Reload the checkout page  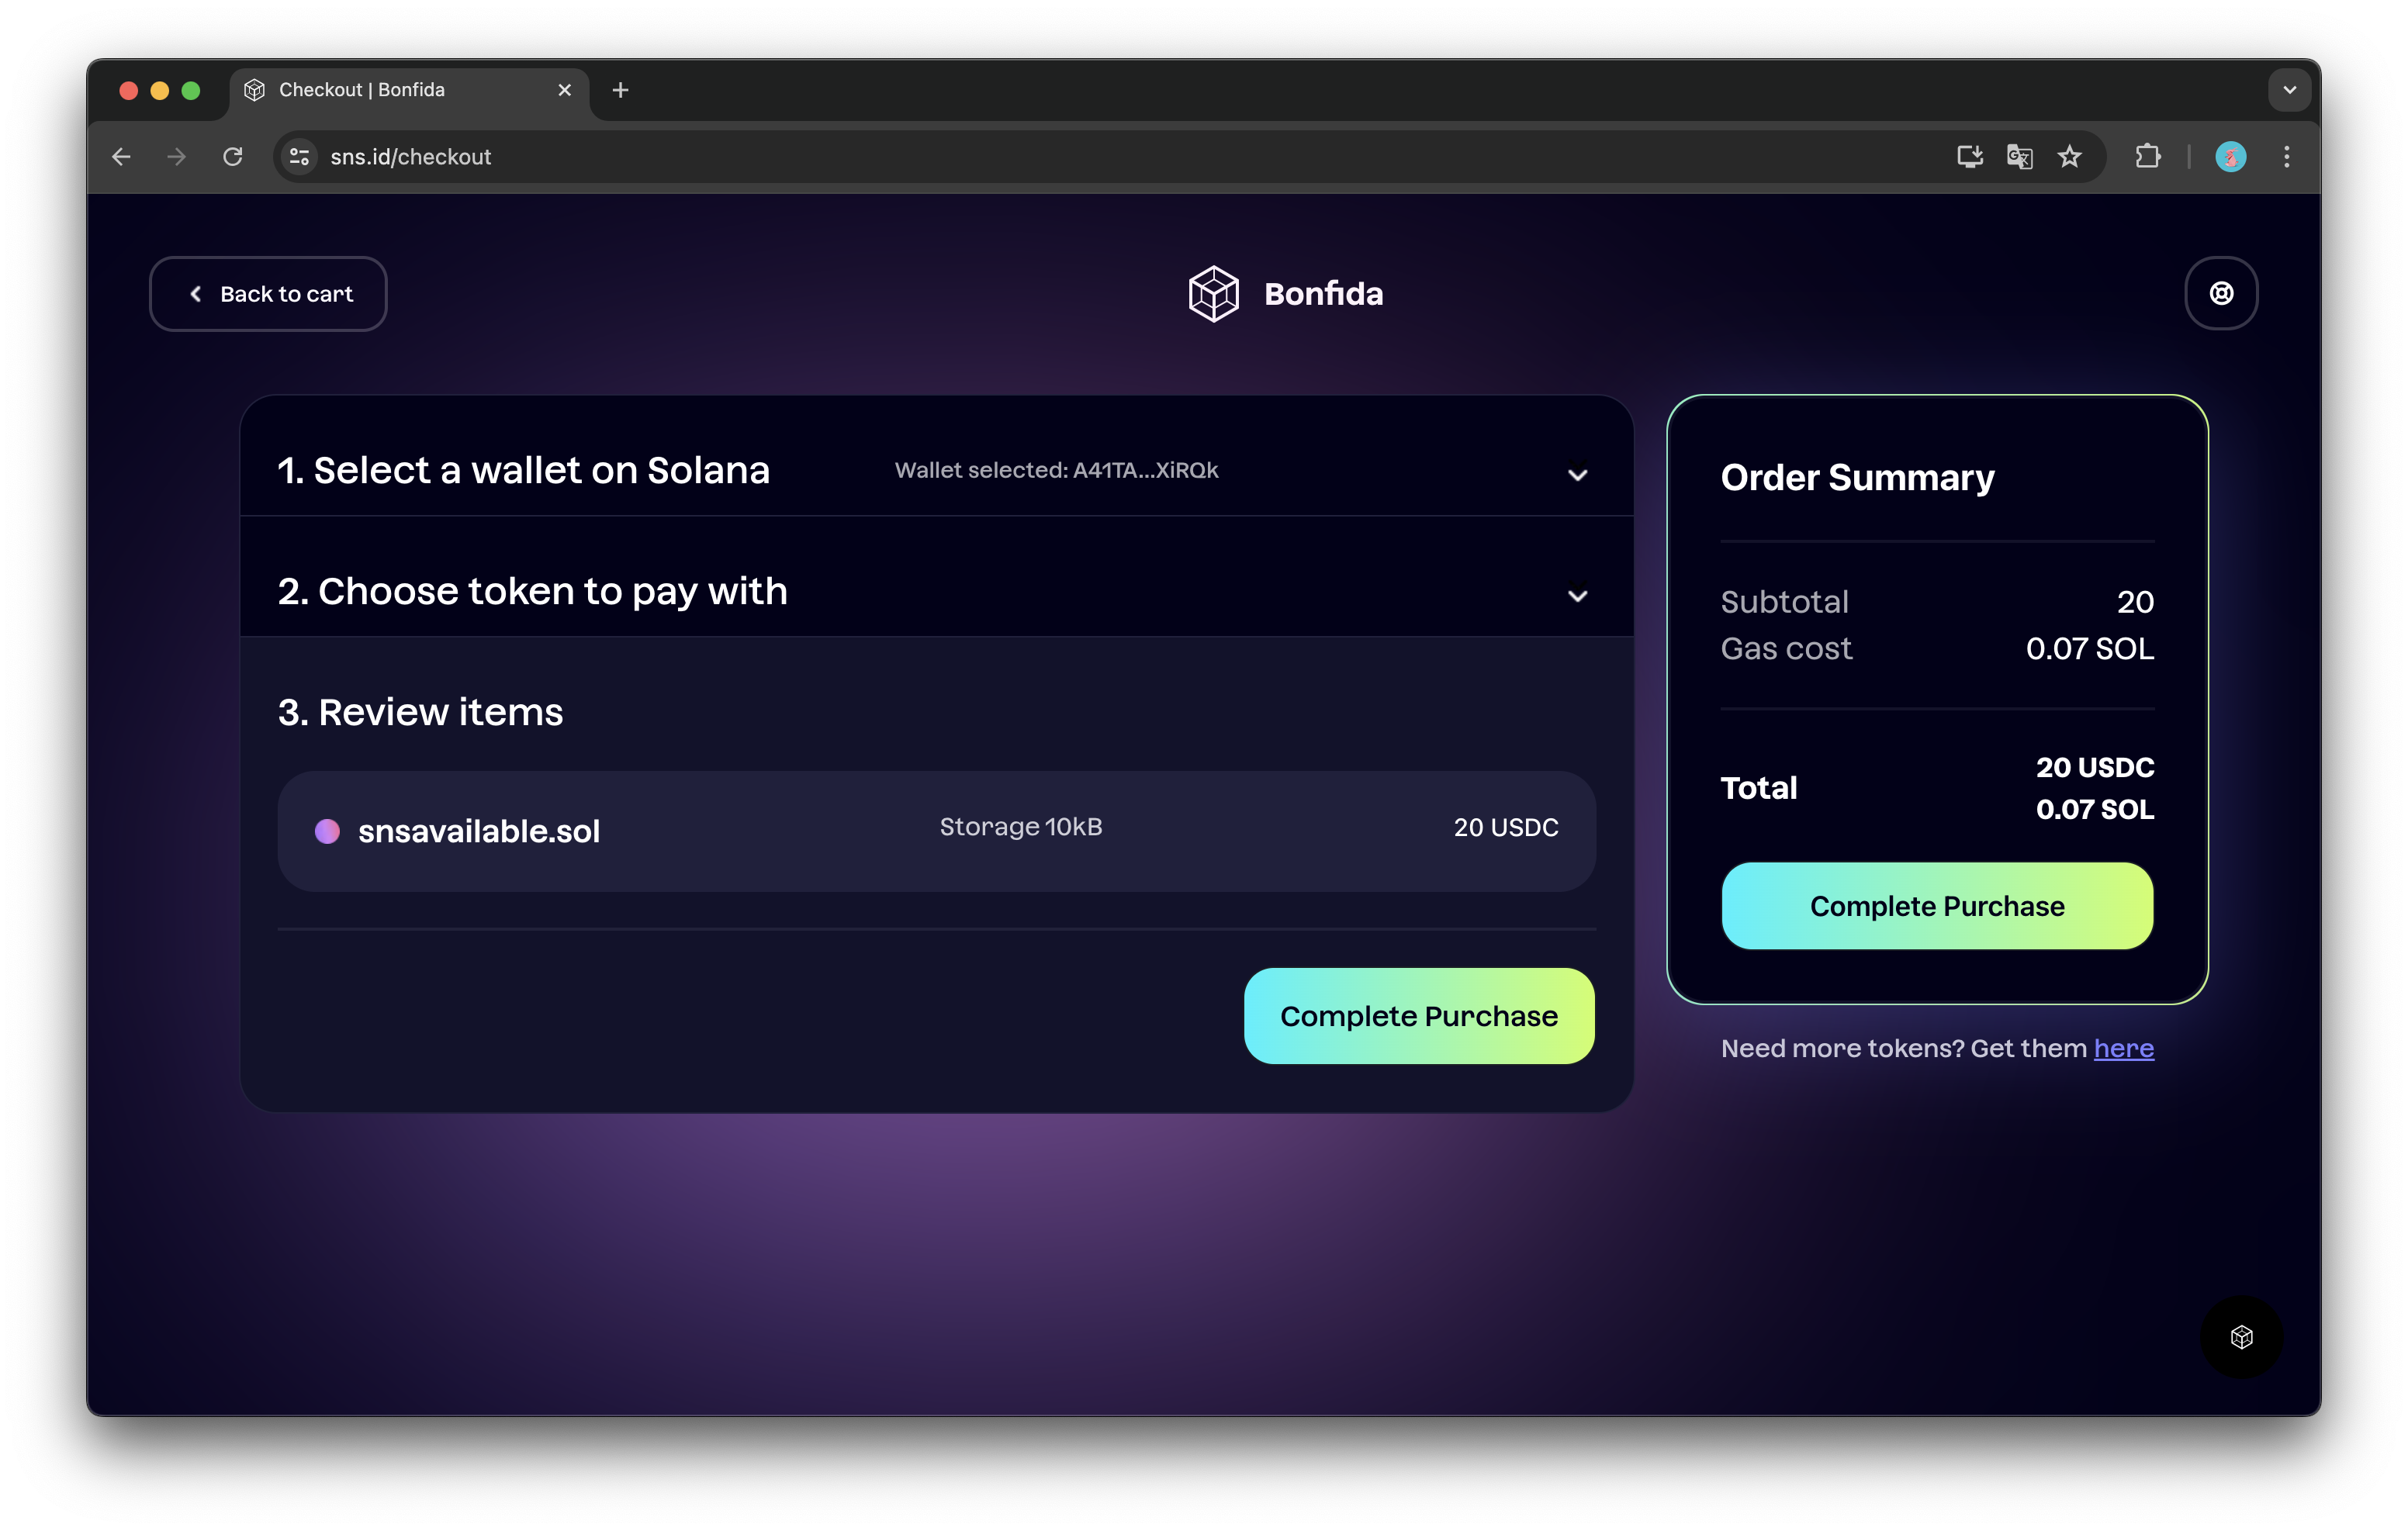[233, 157]
